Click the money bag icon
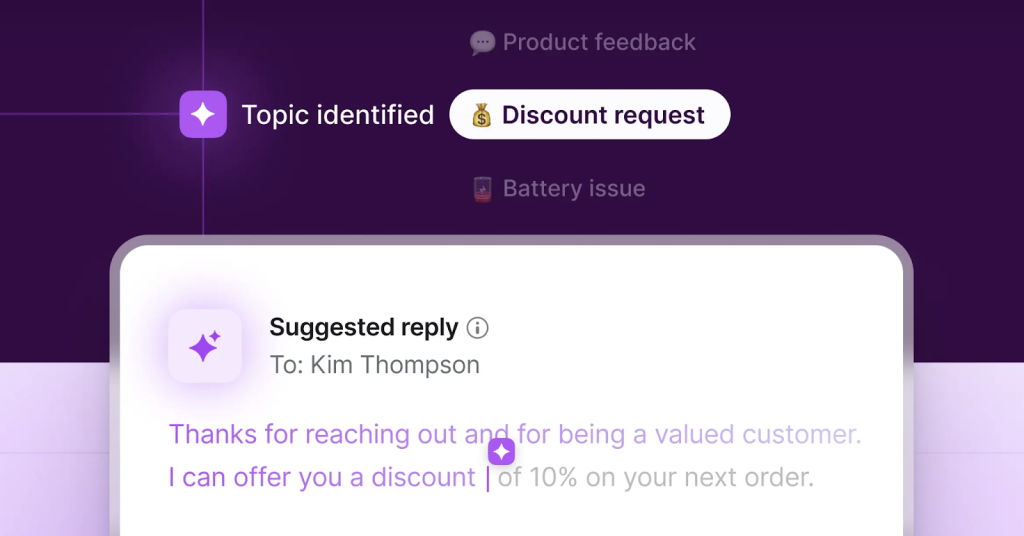Screen dimensions: 1024x536 click(482, 116)
